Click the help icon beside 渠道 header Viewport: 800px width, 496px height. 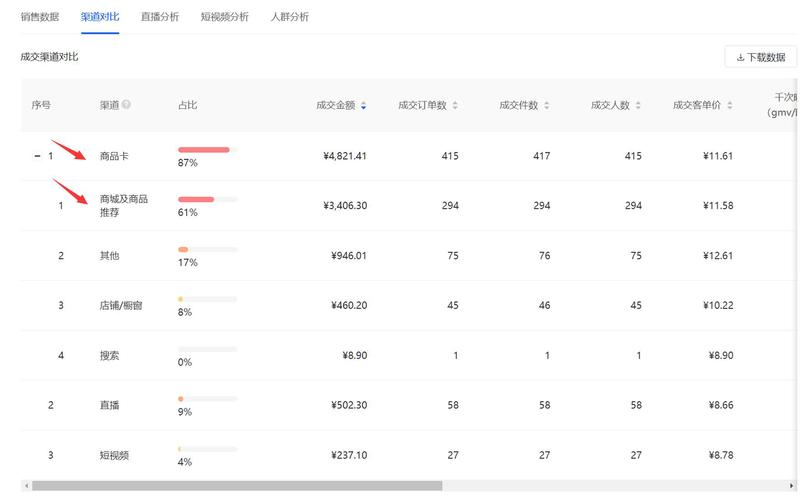pos(127,105)
